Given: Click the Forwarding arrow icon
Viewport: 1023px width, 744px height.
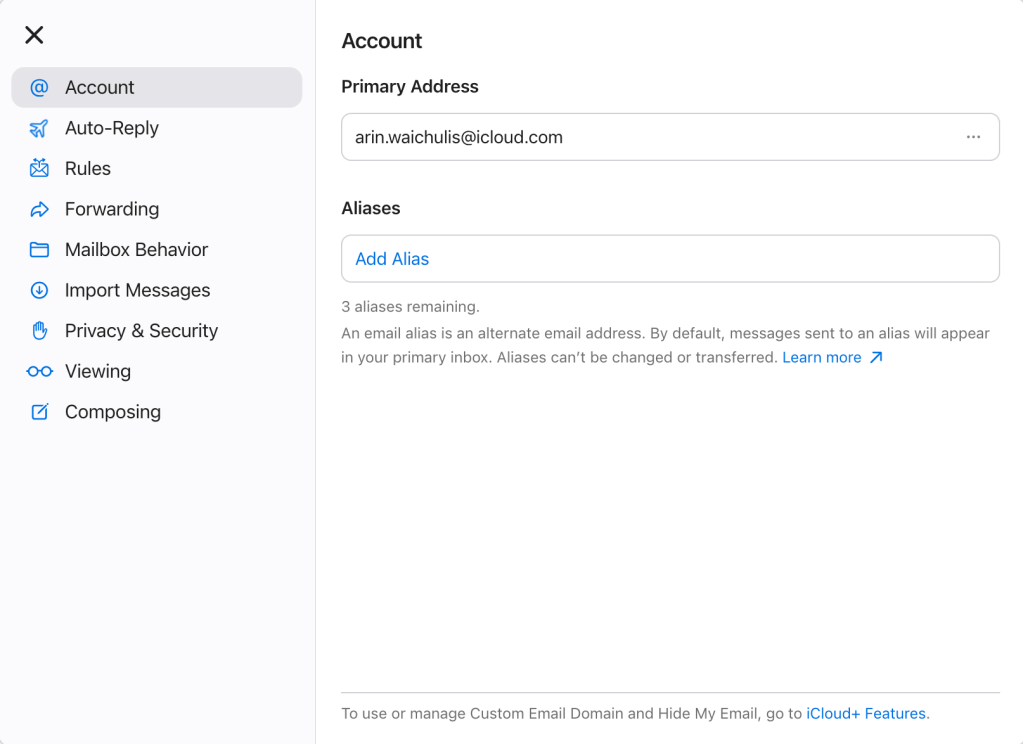Looking at the screenshot, I should click(39, 209).
